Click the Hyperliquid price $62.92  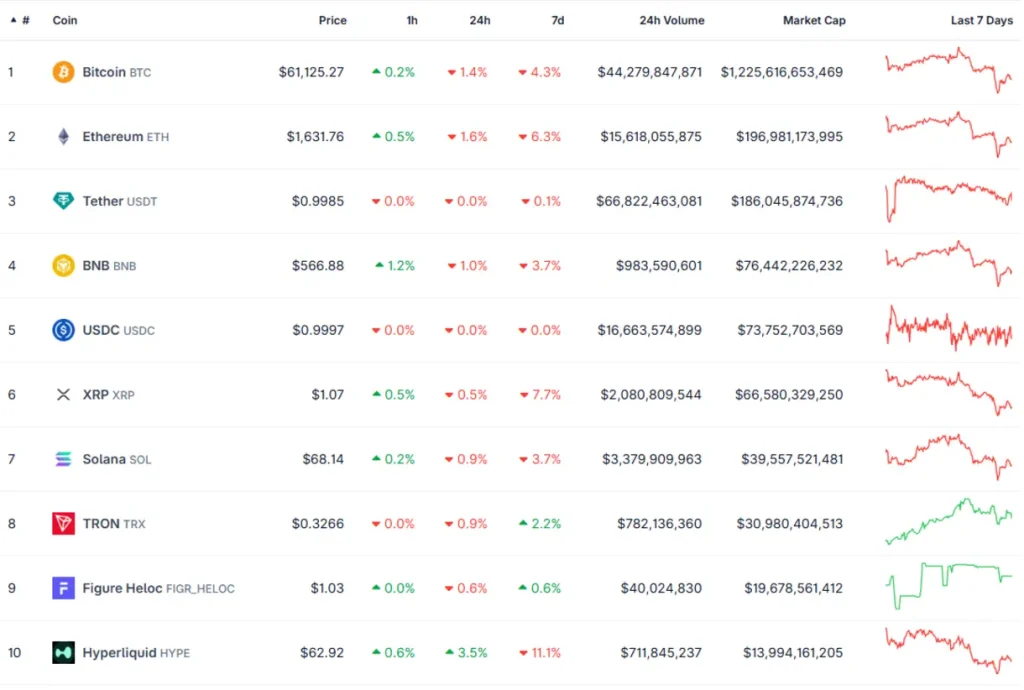click(x=322, y=653)
